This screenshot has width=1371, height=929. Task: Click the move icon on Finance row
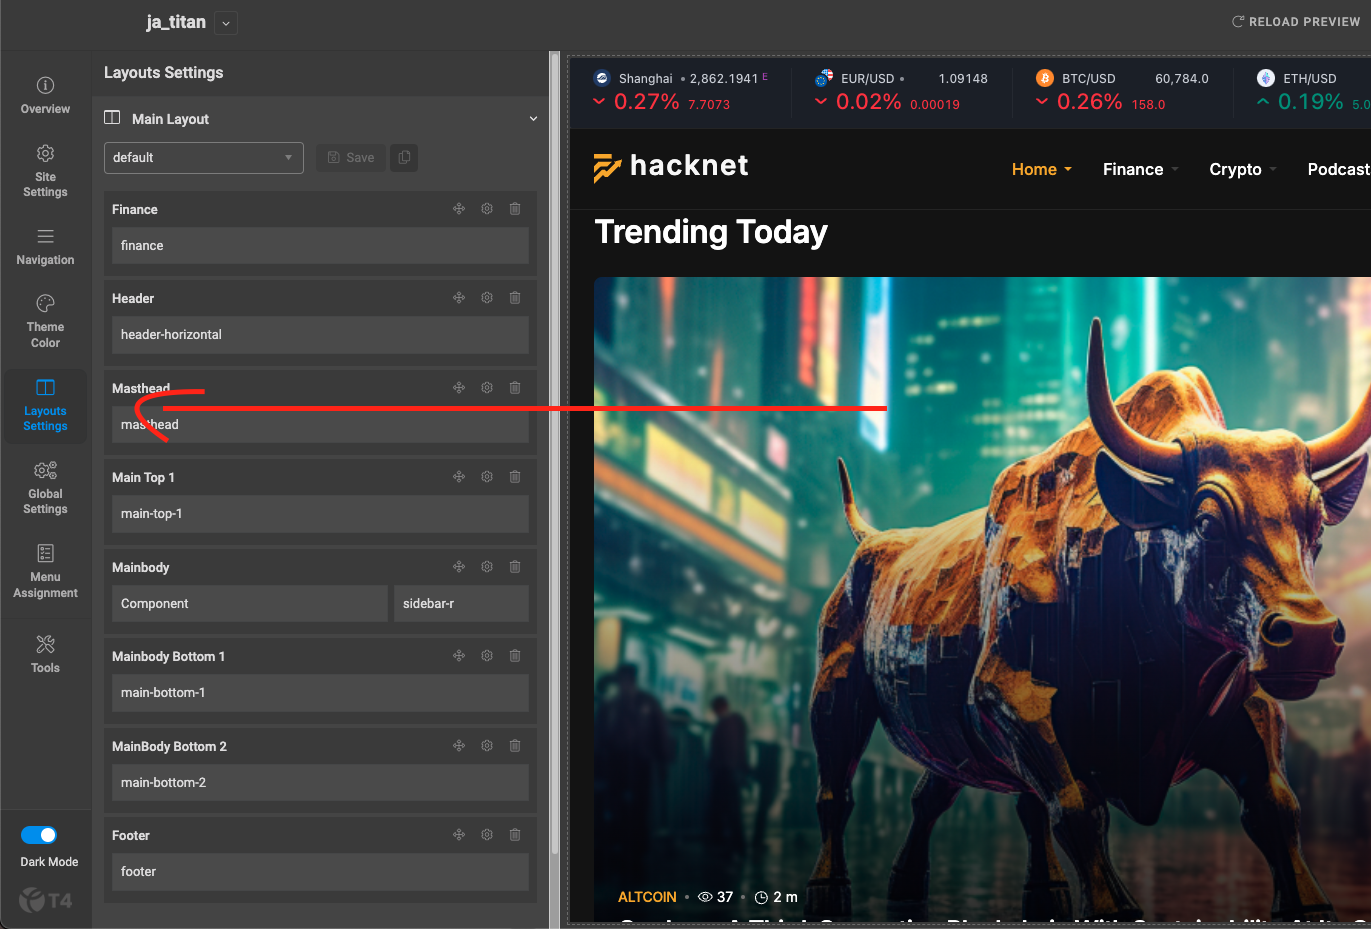[x=459, y=209]
